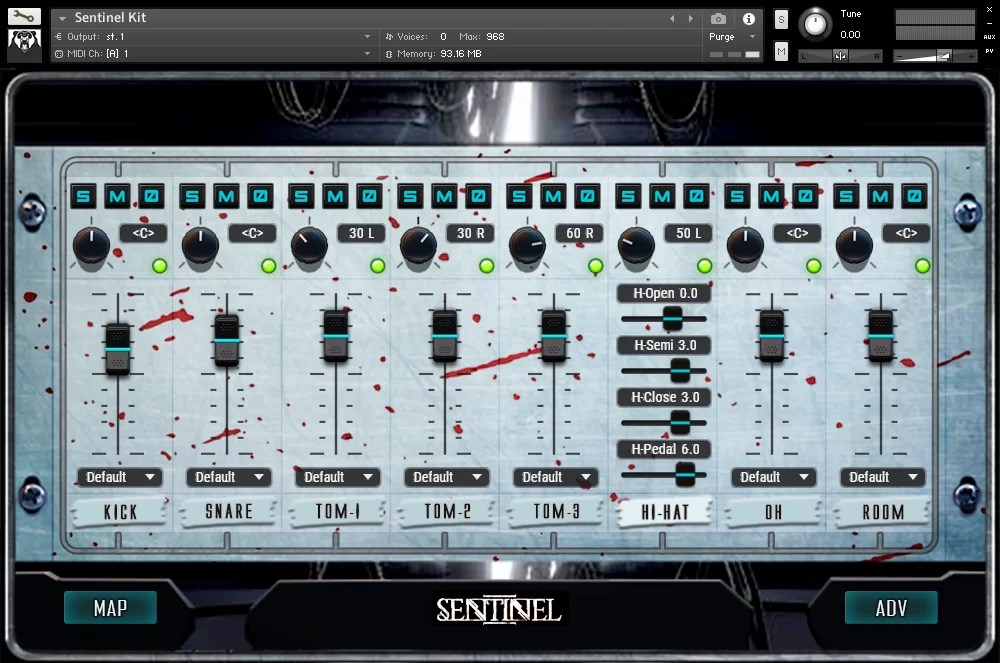Open the ADV page

(891, 607)
